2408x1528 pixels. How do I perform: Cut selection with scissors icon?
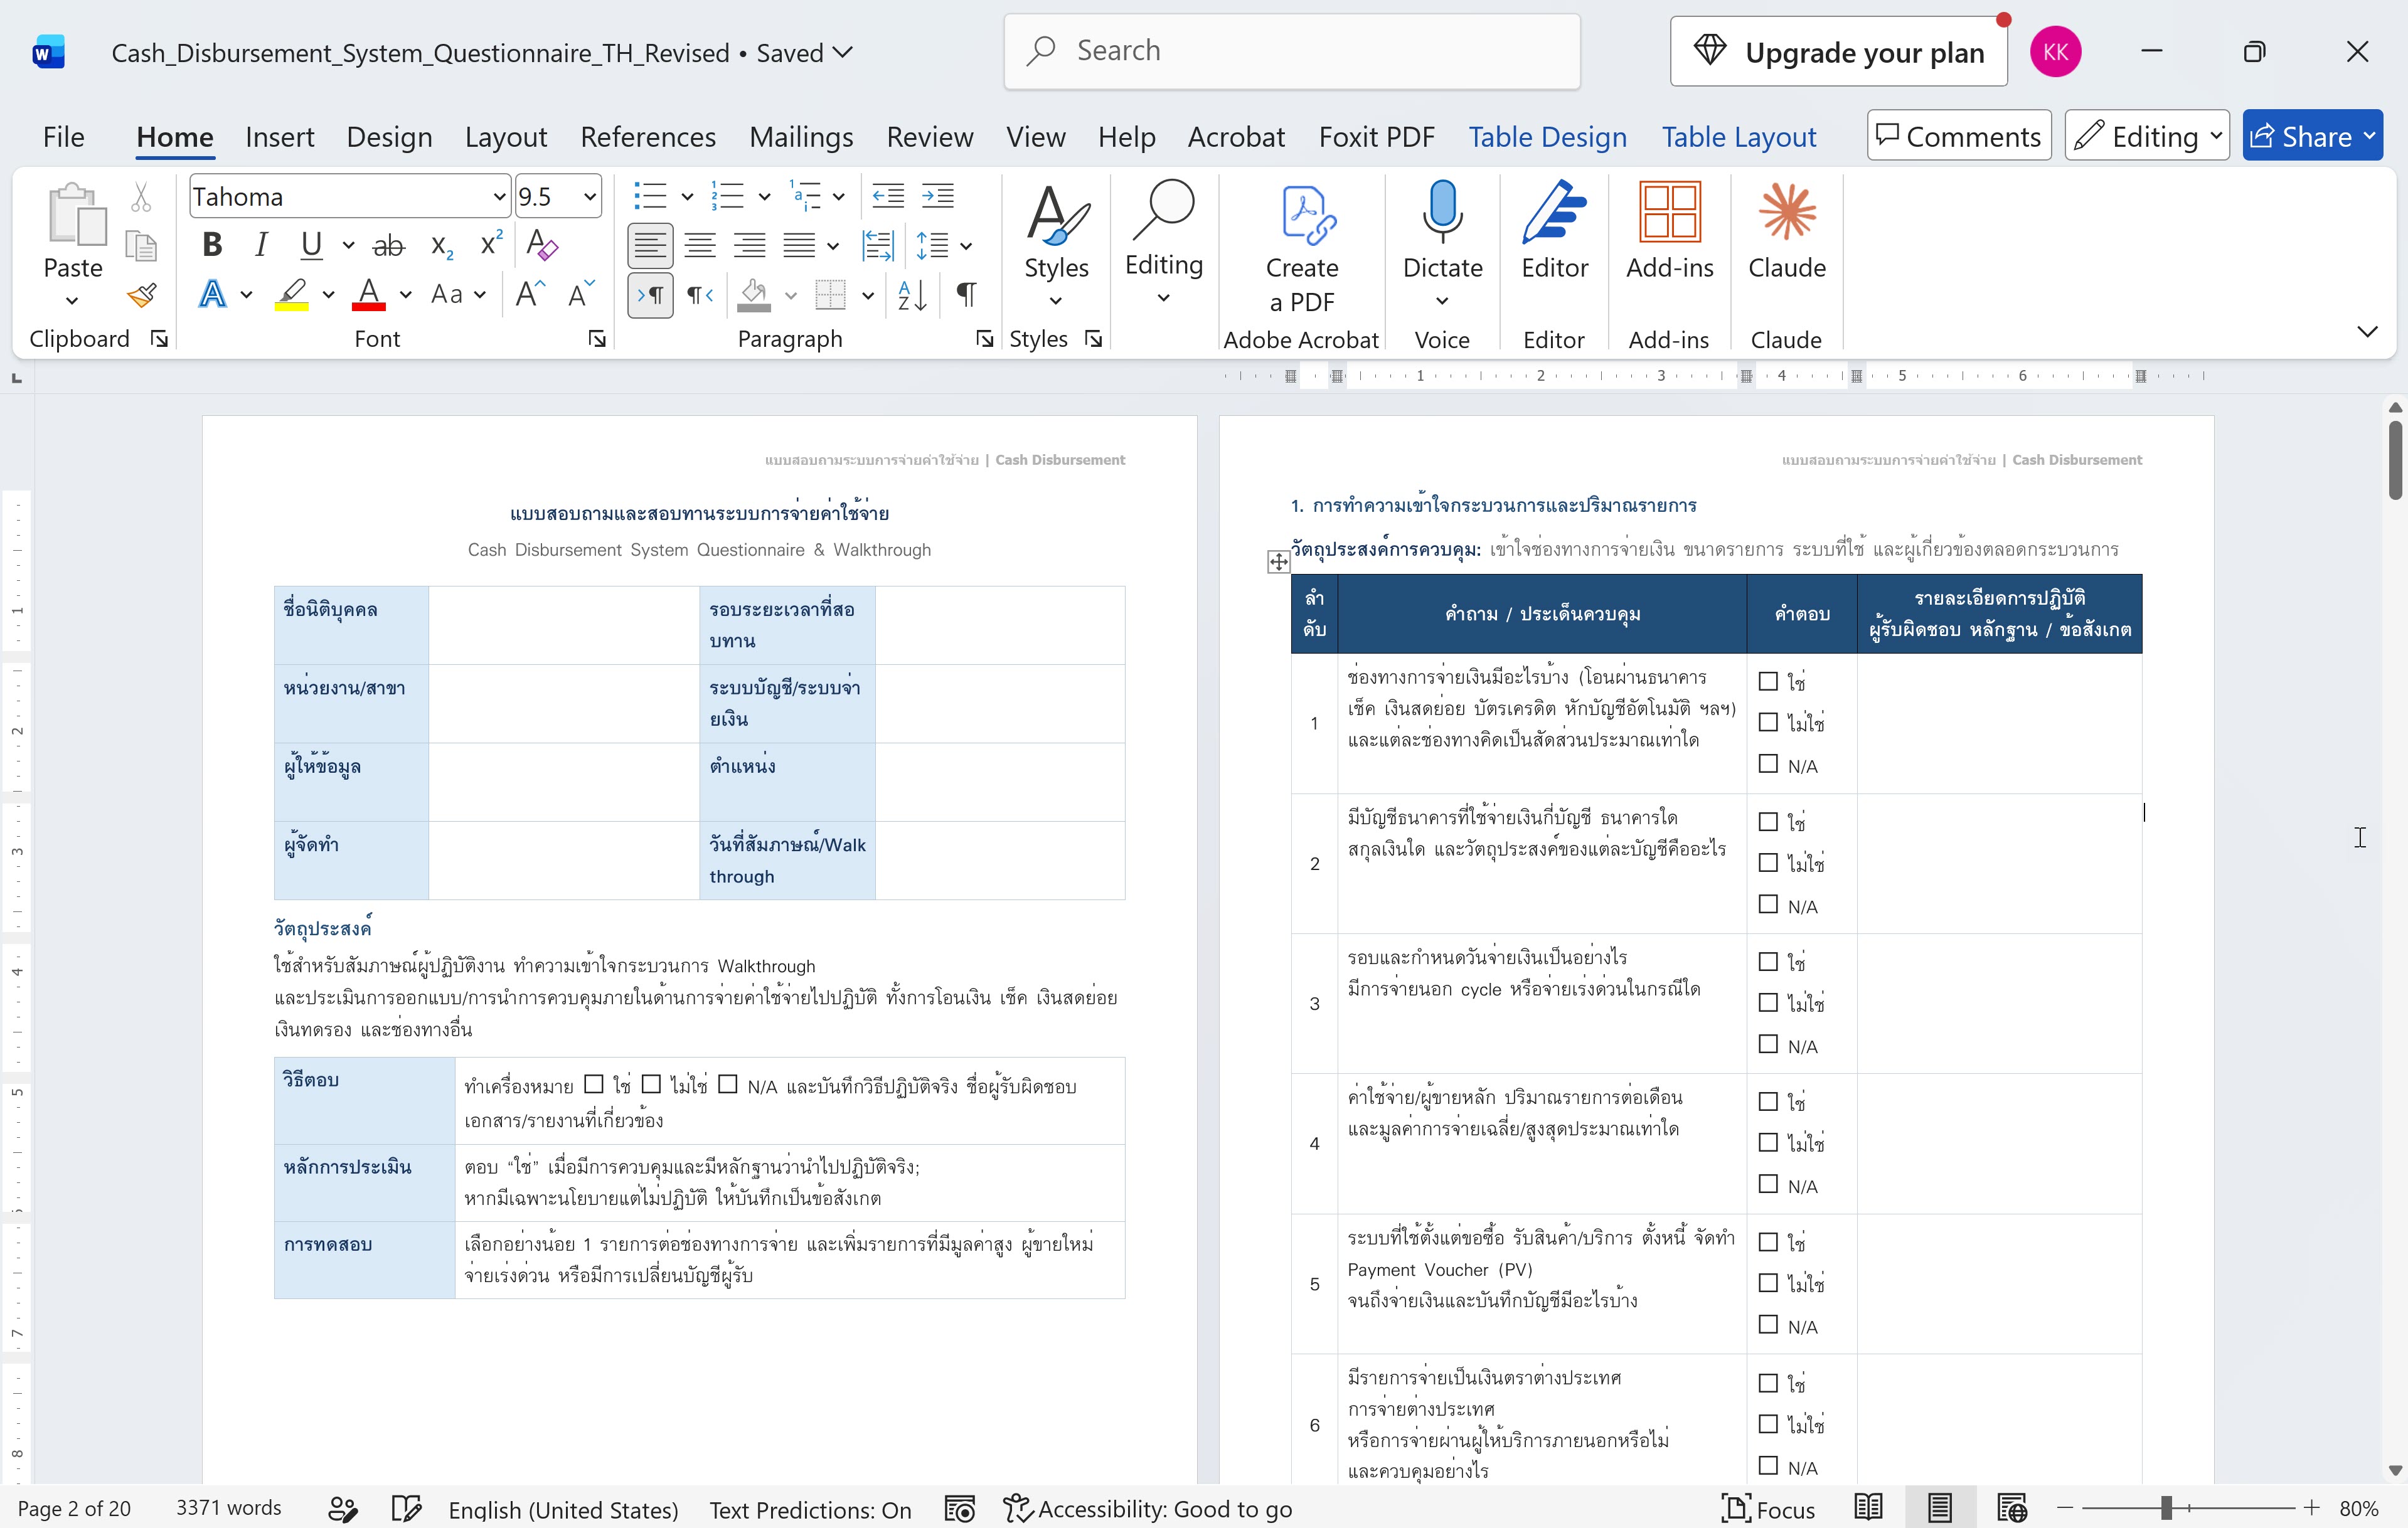(x=141, y=198)
